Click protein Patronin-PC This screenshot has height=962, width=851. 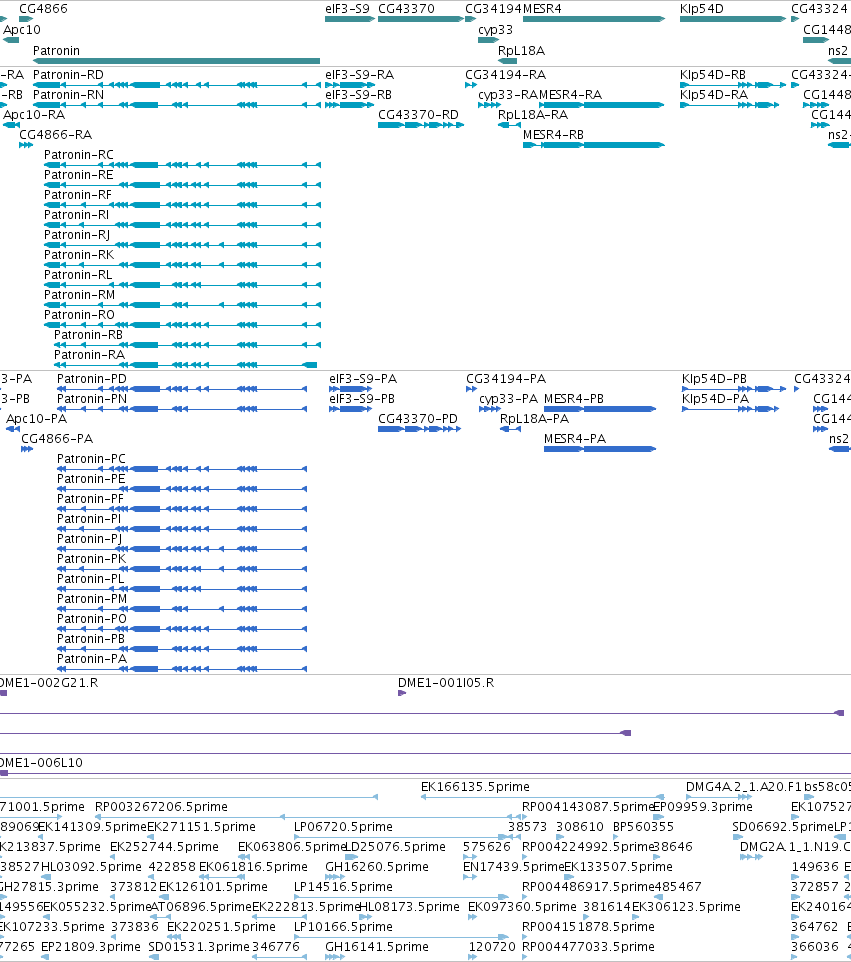click(x=182, y=469)
